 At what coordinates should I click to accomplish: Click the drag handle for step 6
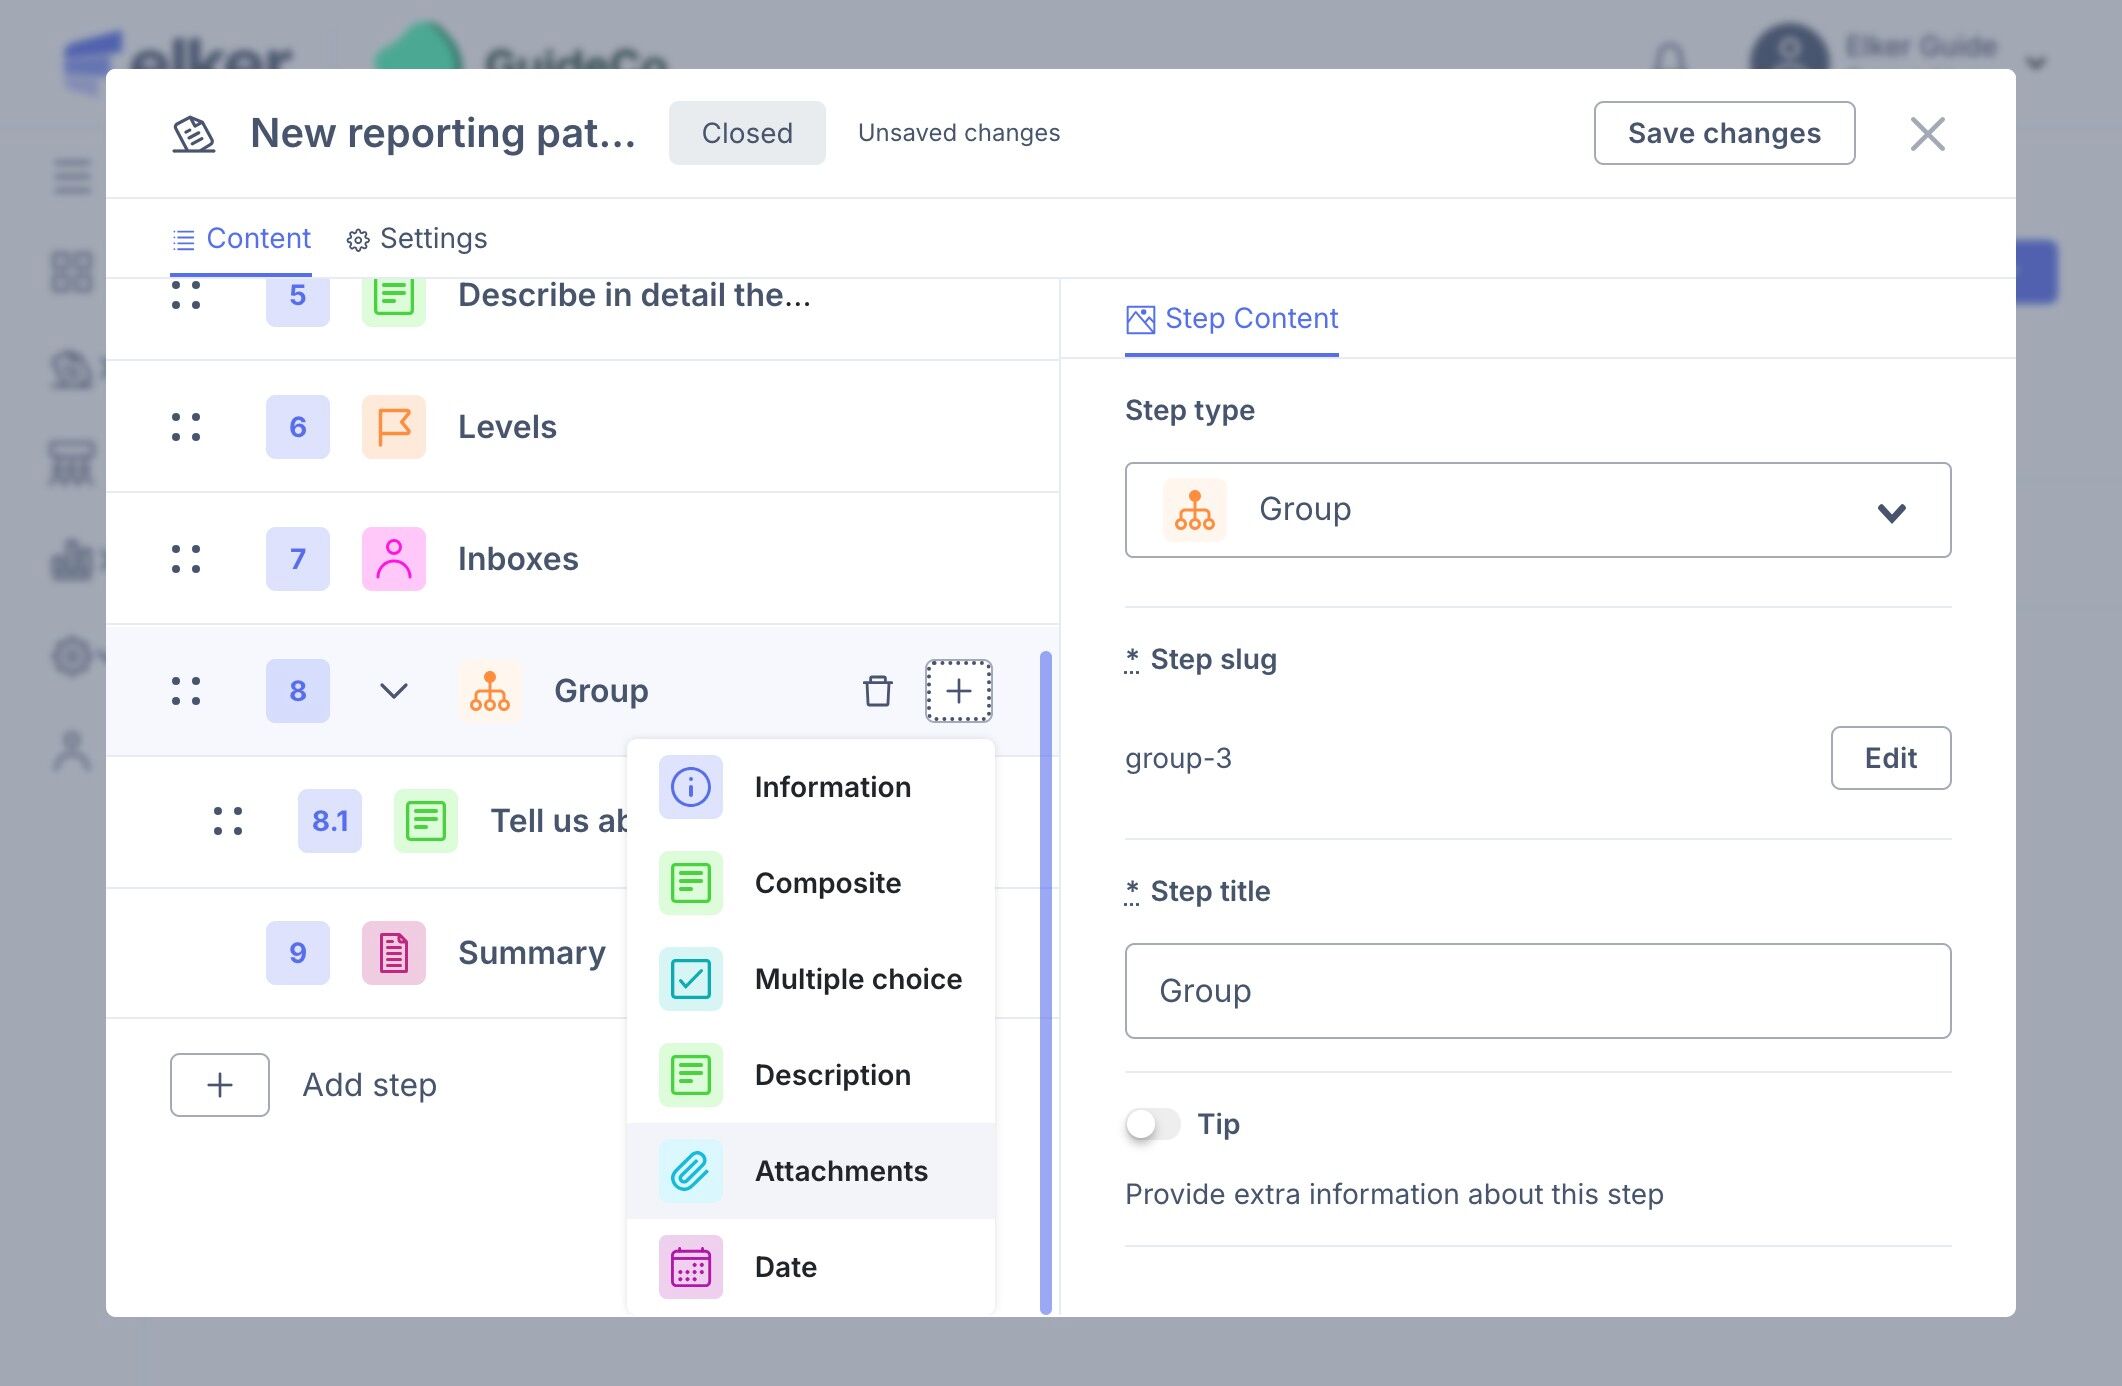pyautogui.click(x=186, y=427)
